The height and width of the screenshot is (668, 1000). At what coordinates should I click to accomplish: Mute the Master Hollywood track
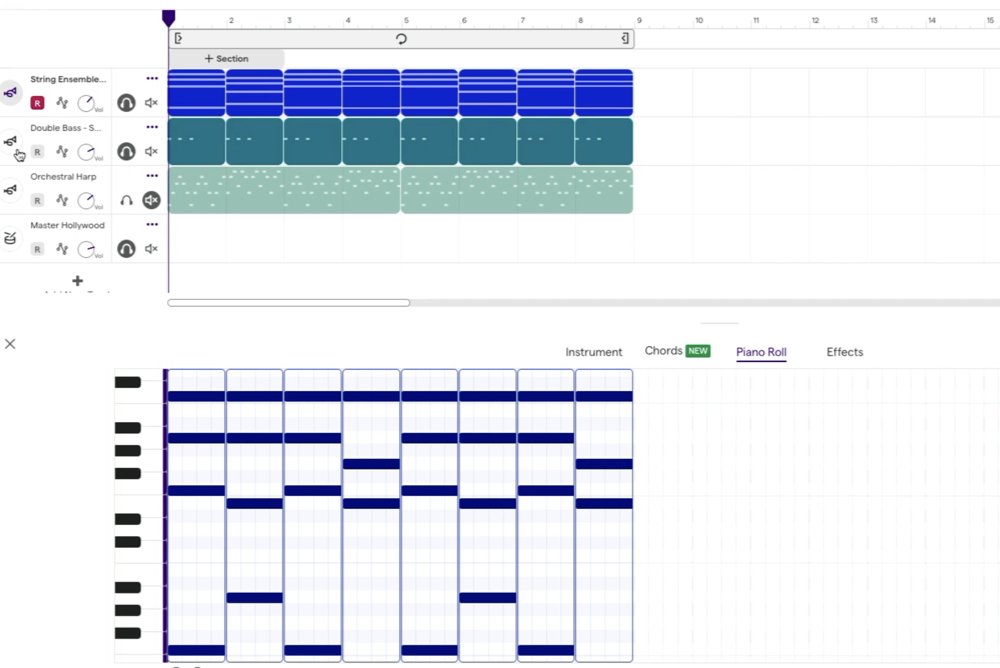[x=151, y=248]
